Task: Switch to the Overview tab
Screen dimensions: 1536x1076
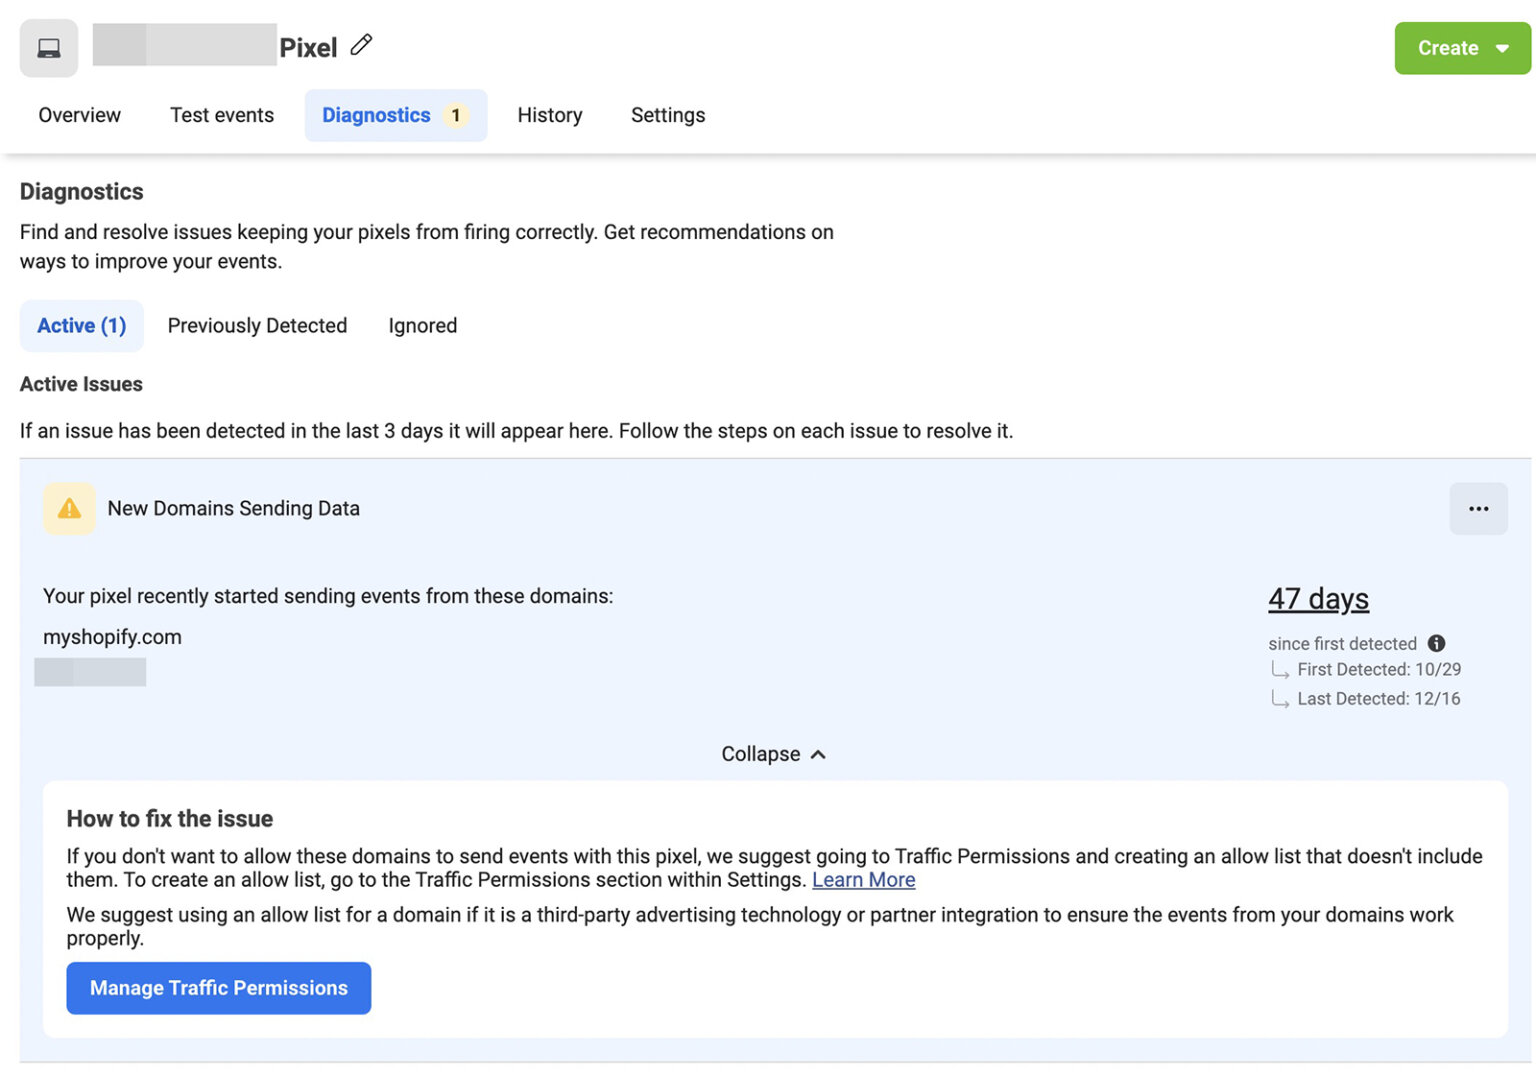Action: 79,115
